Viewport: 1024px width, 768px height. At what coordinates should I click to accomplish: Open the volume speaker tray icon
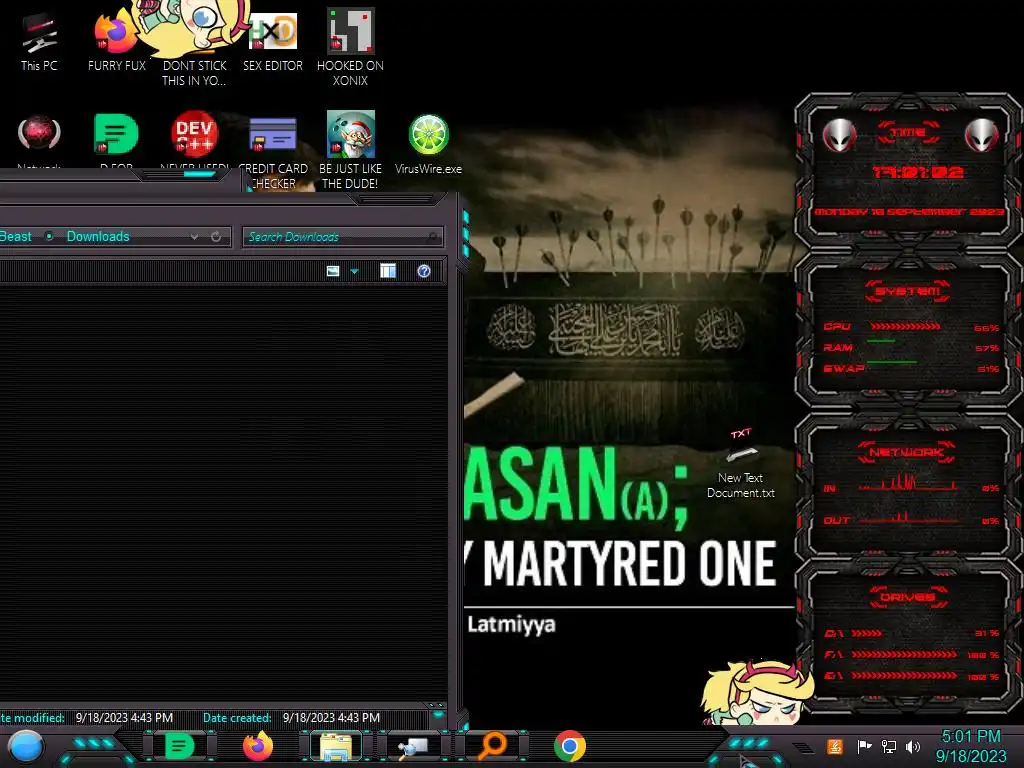[x=913, y=746]
